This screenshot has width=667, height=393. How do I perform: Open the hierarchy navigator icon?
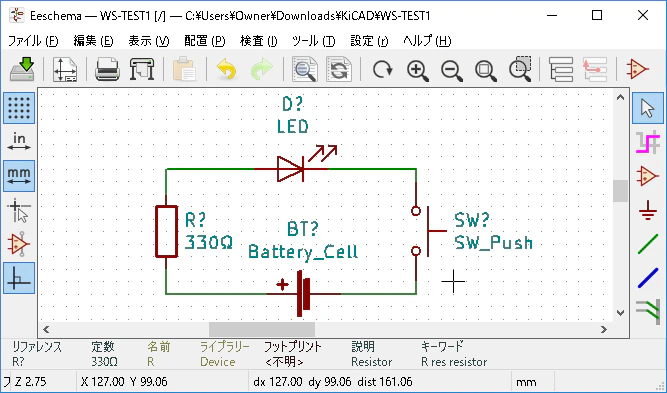pos(561,69)
